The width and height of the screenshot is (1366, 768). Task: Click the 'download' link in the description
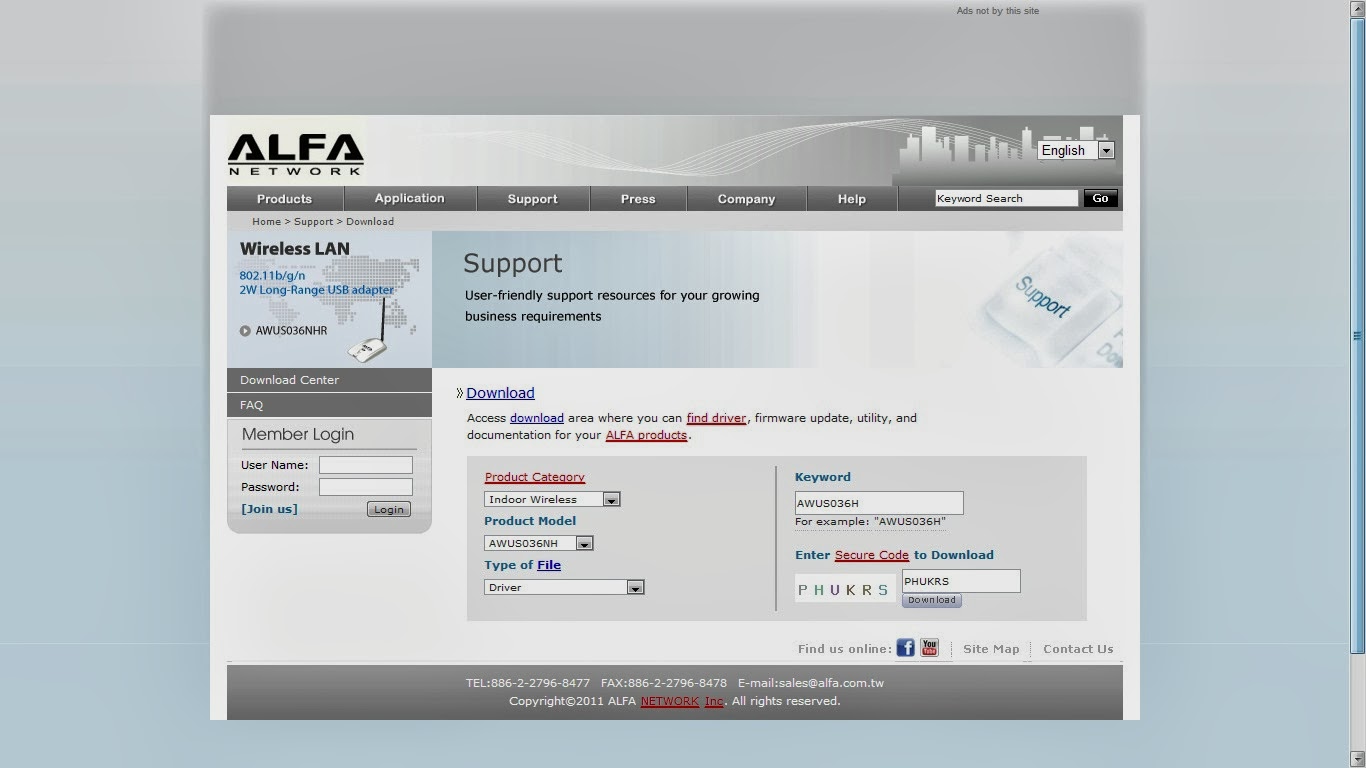[x=537, y=418]
